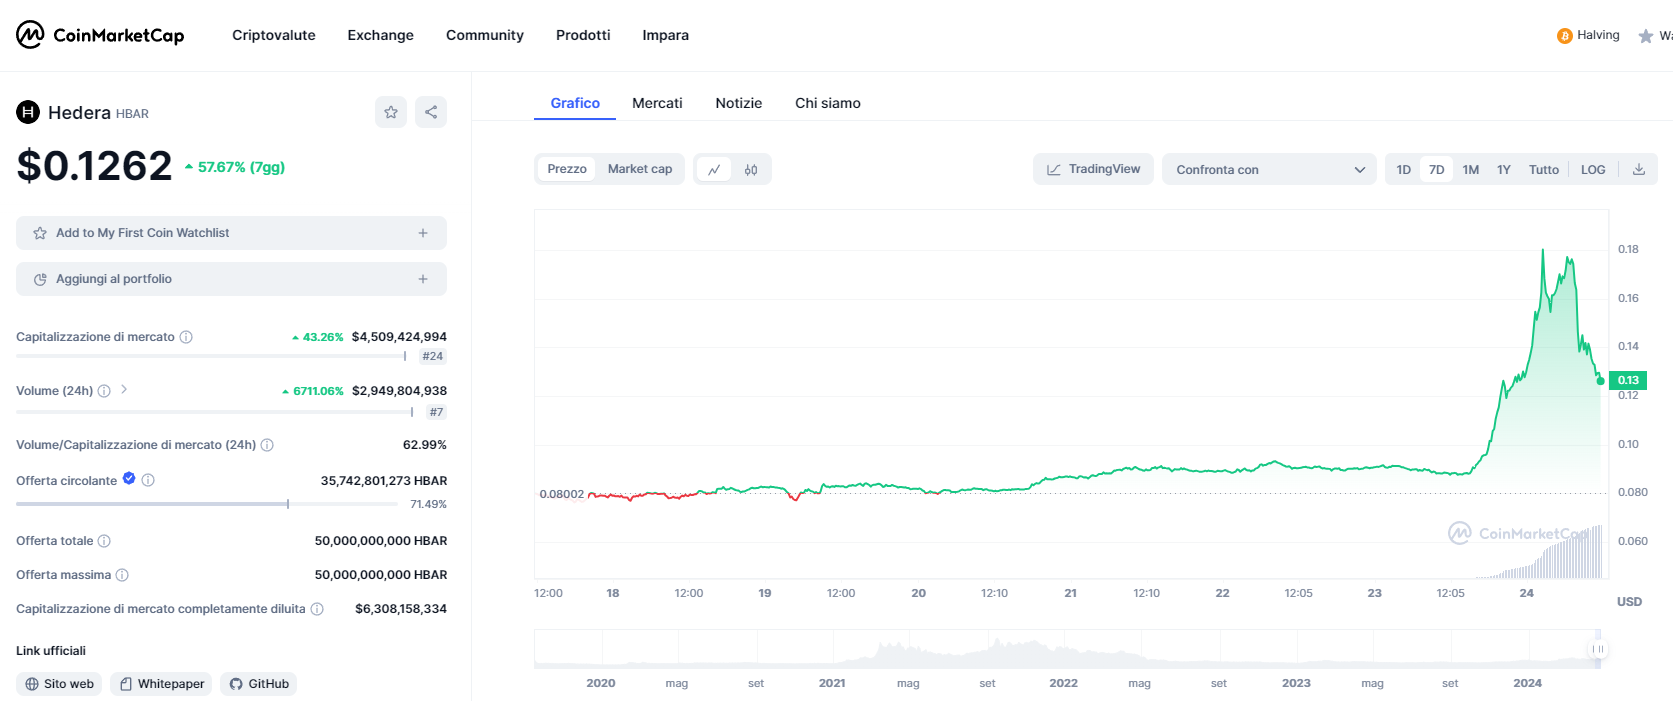Click the 6711.06% volume change
Viewport: 1673px width, 701px height.
[313, 391]
